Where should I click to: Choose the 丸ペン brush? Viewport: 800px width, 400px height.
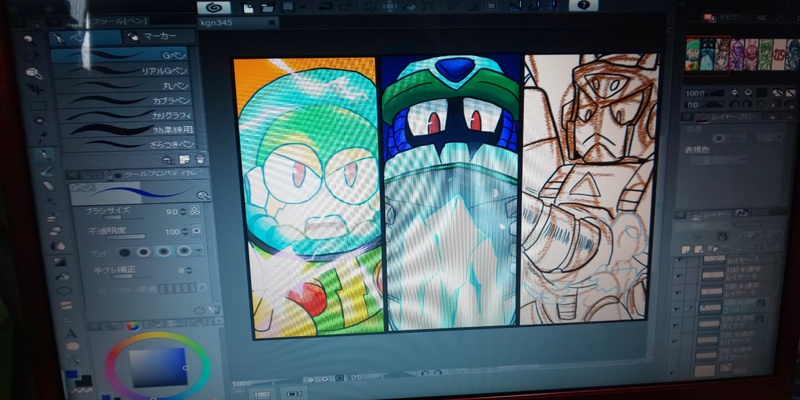[x=123, y=84]
